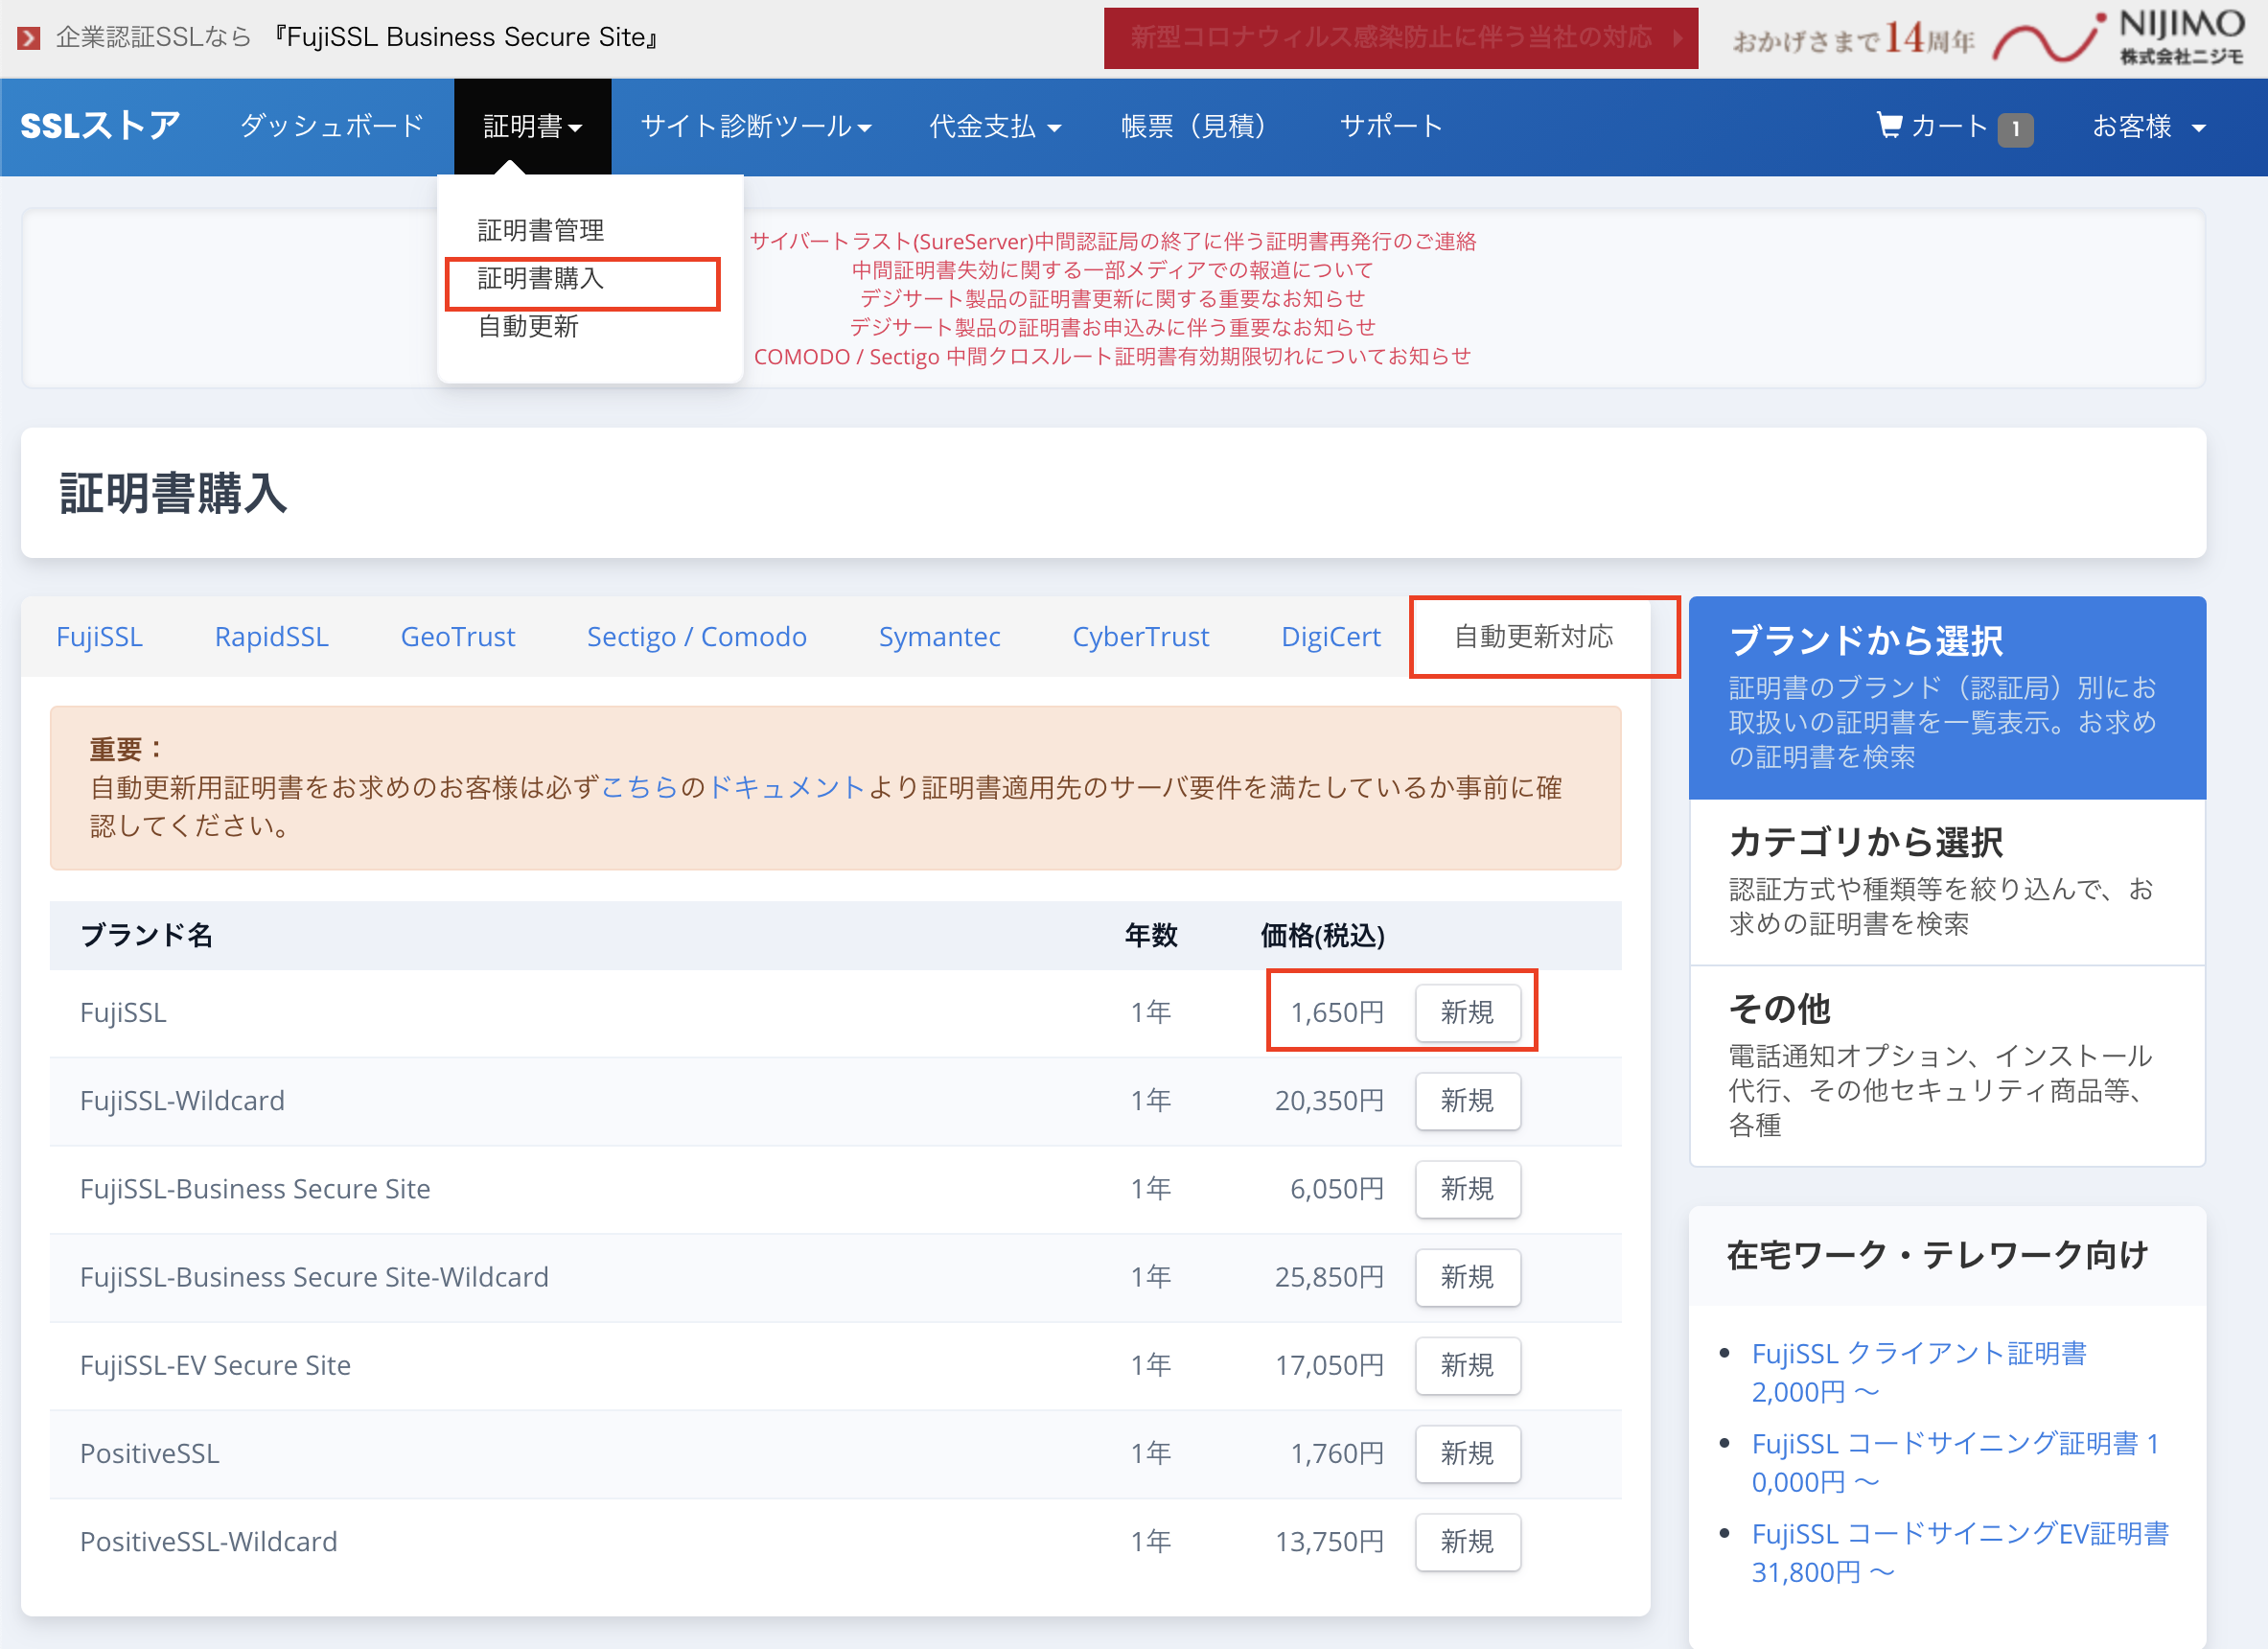Select the ブランドから選択 sidebar panel
The image size is (2268, 1649).
coord(1947,698)
